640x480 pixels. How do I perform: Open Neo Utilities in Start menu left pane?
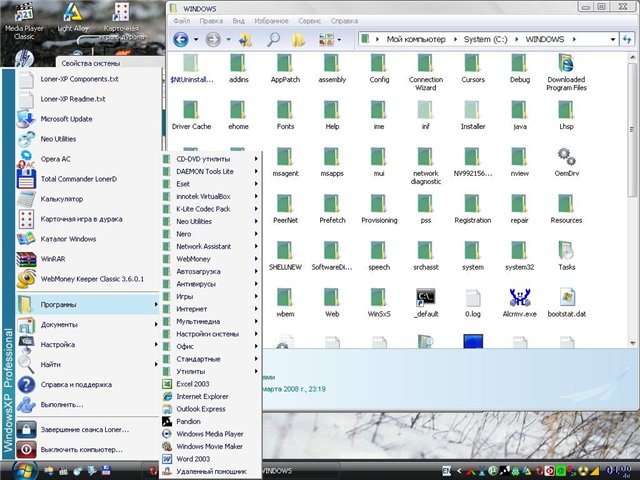[87, 139]
